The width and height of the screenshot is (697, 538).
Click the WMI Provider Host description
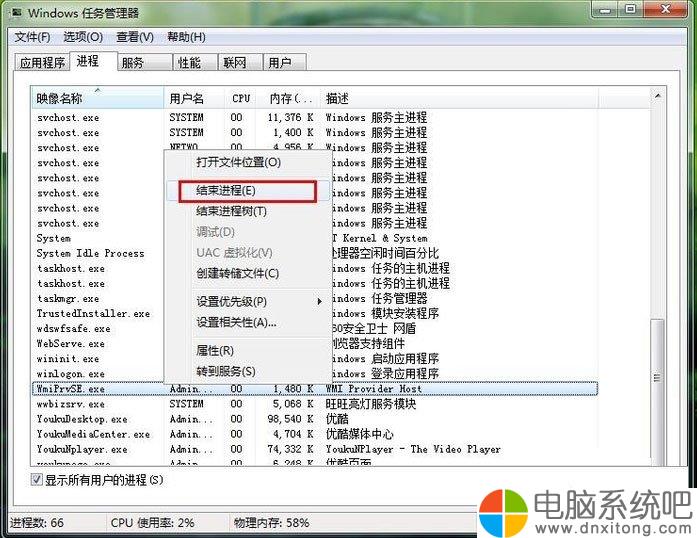373,389
